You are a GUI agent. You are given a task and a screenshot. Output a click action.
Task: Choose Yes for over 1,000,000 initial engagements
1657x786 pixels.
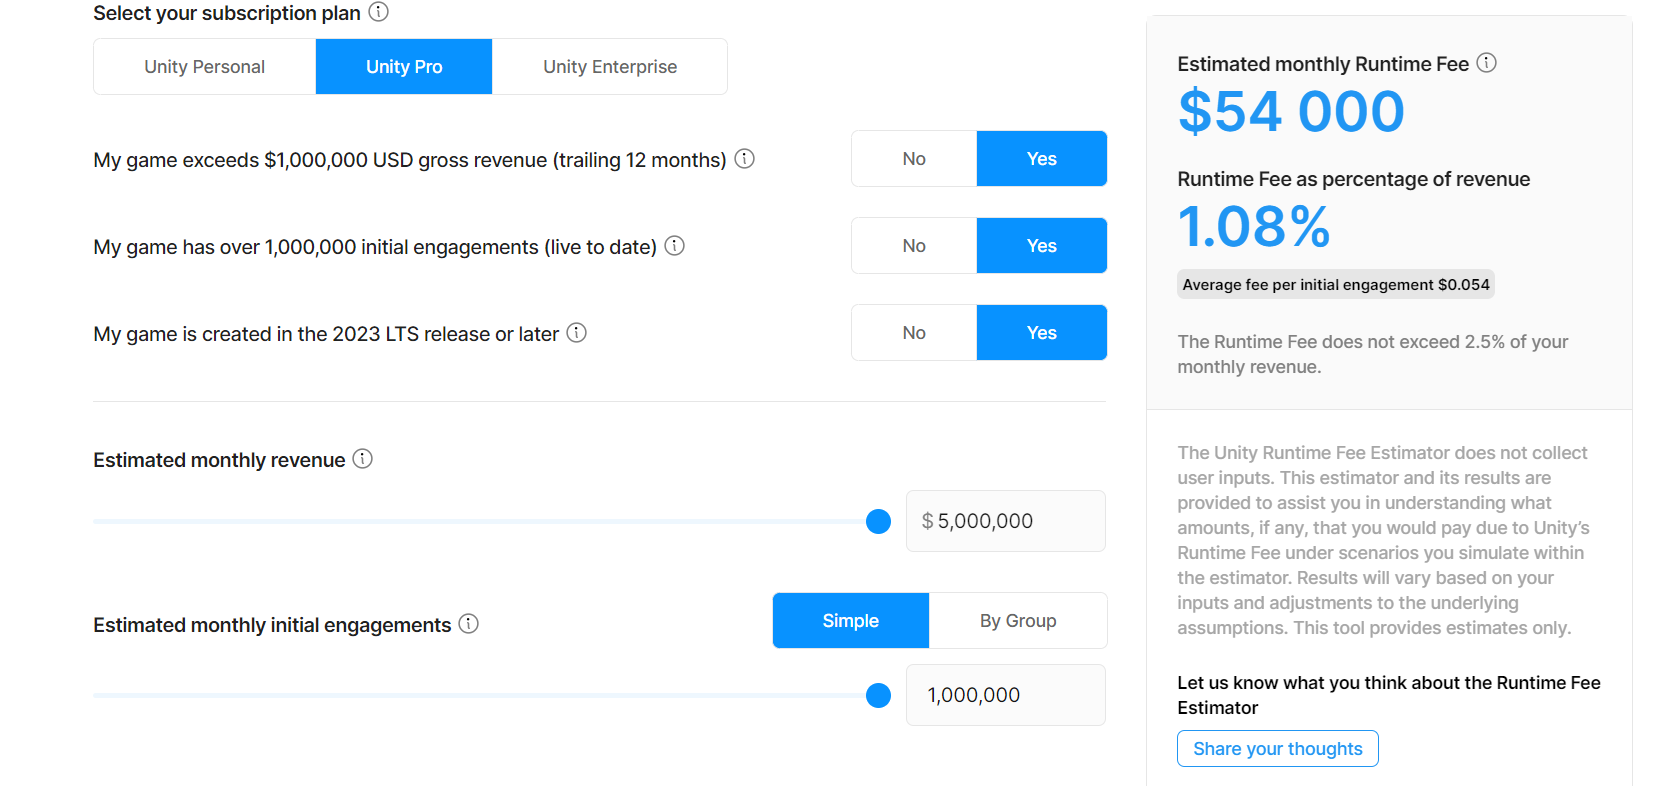pos(1042,246)
